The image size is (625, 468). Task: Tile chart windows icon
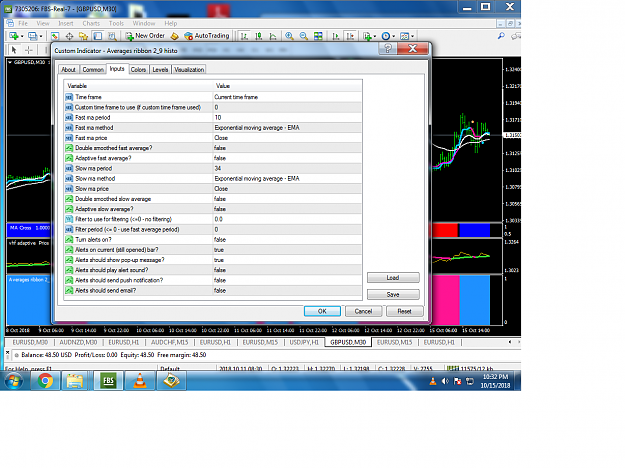tap(318, 36)
